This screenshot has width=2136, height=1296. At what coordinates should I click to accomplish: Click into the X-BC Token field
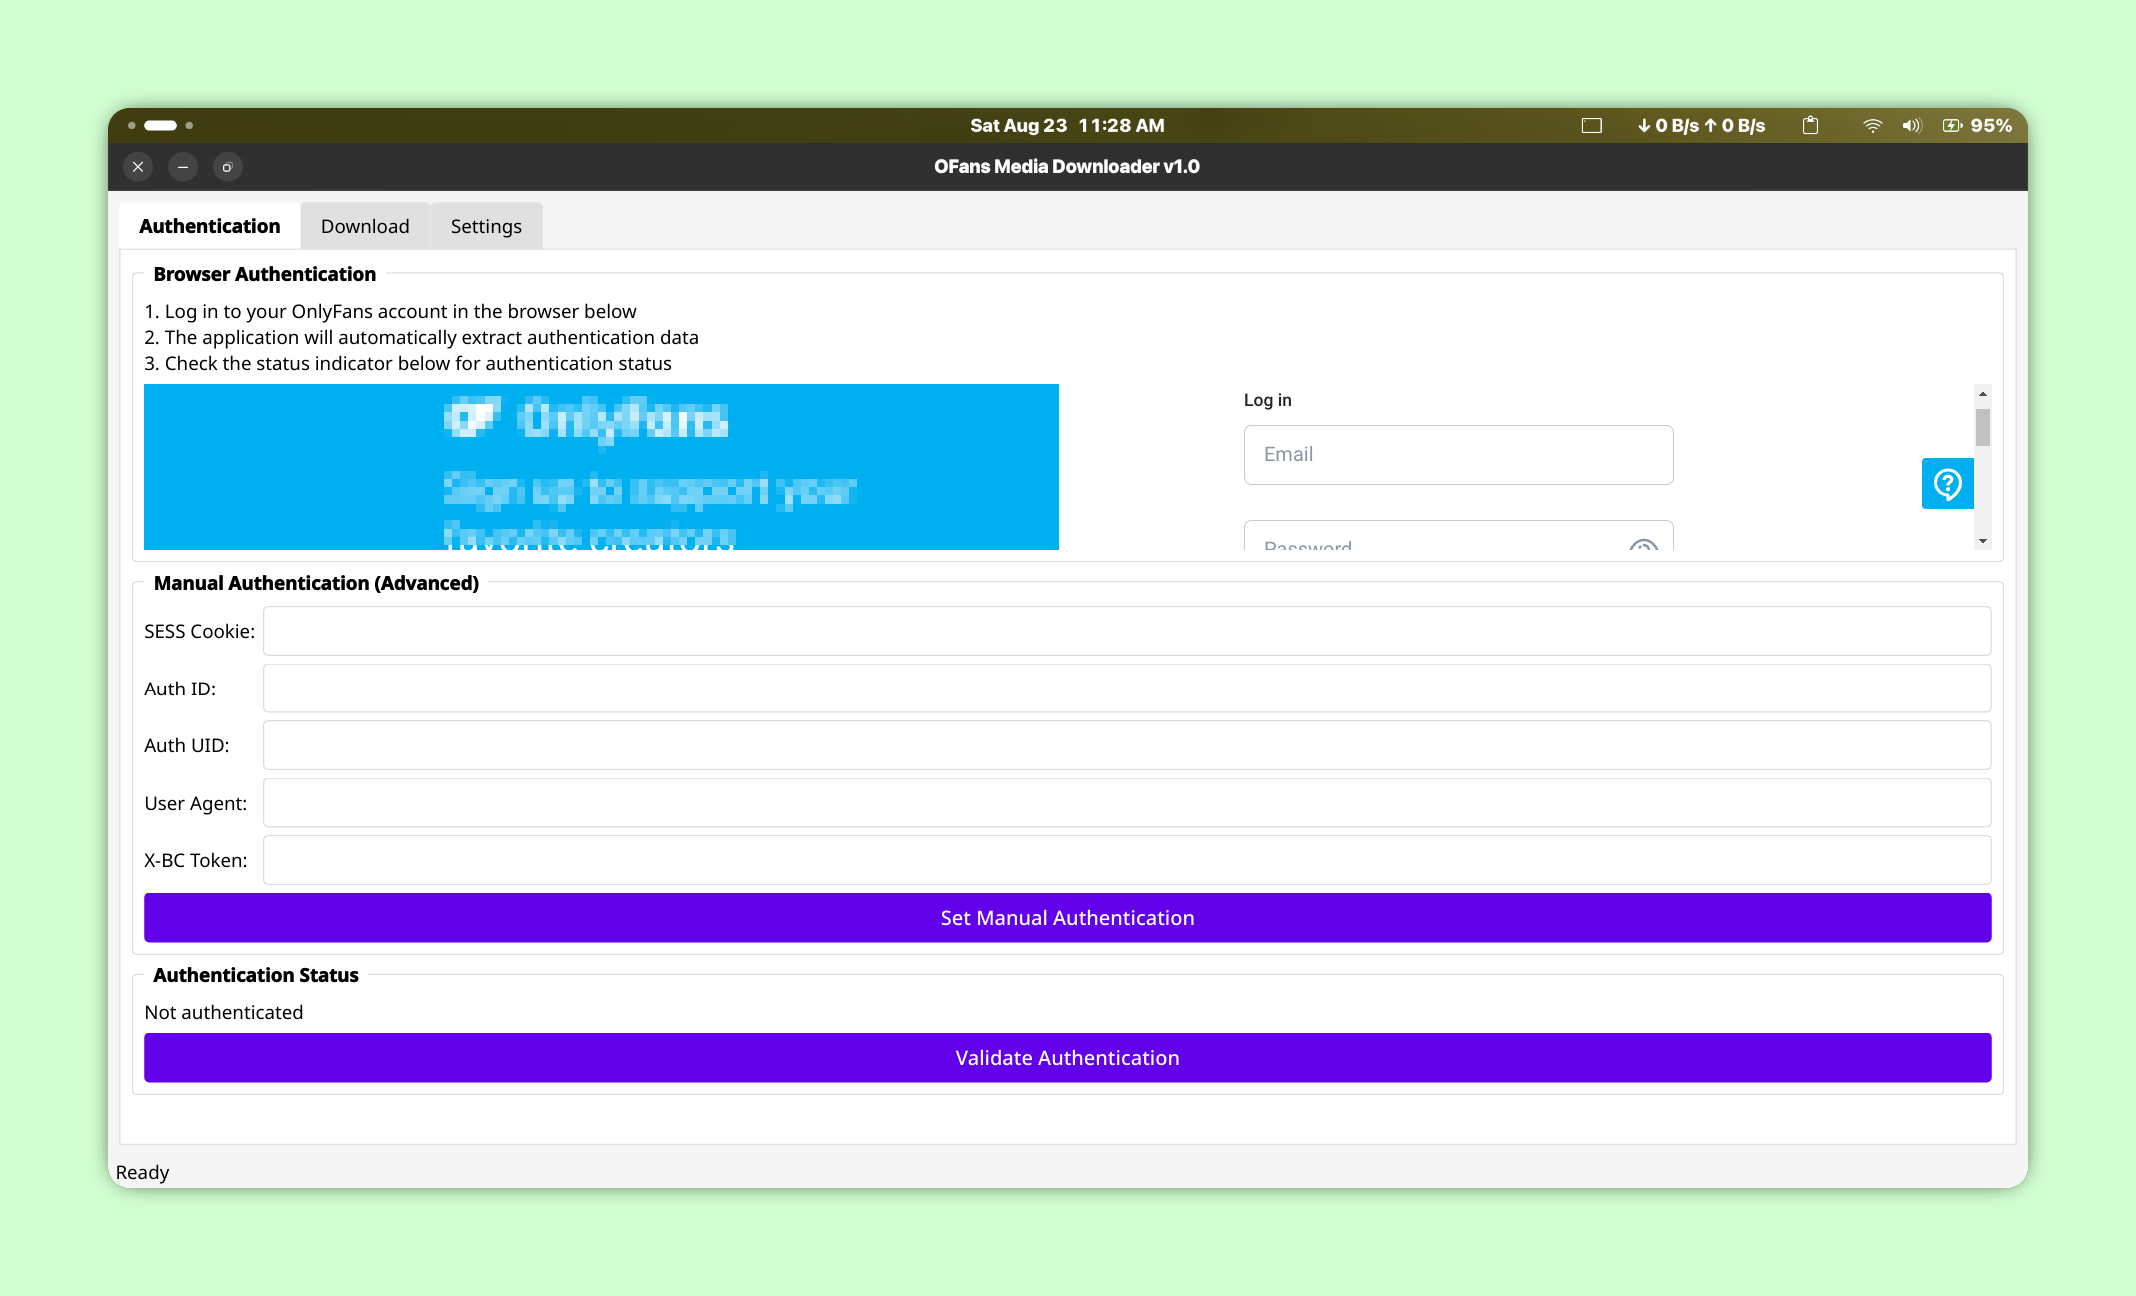(x=1127, y=860)
